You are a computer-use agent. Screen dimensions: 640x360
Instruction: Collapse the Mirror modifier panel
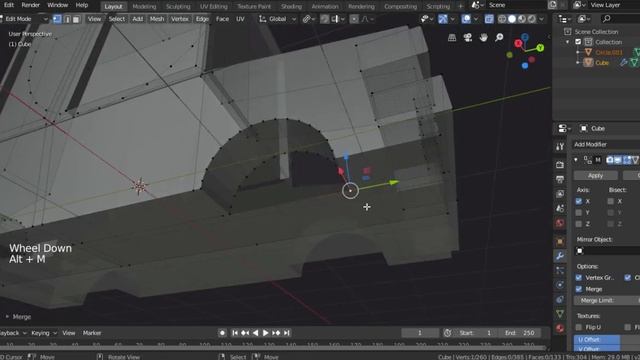click(576, 160)
